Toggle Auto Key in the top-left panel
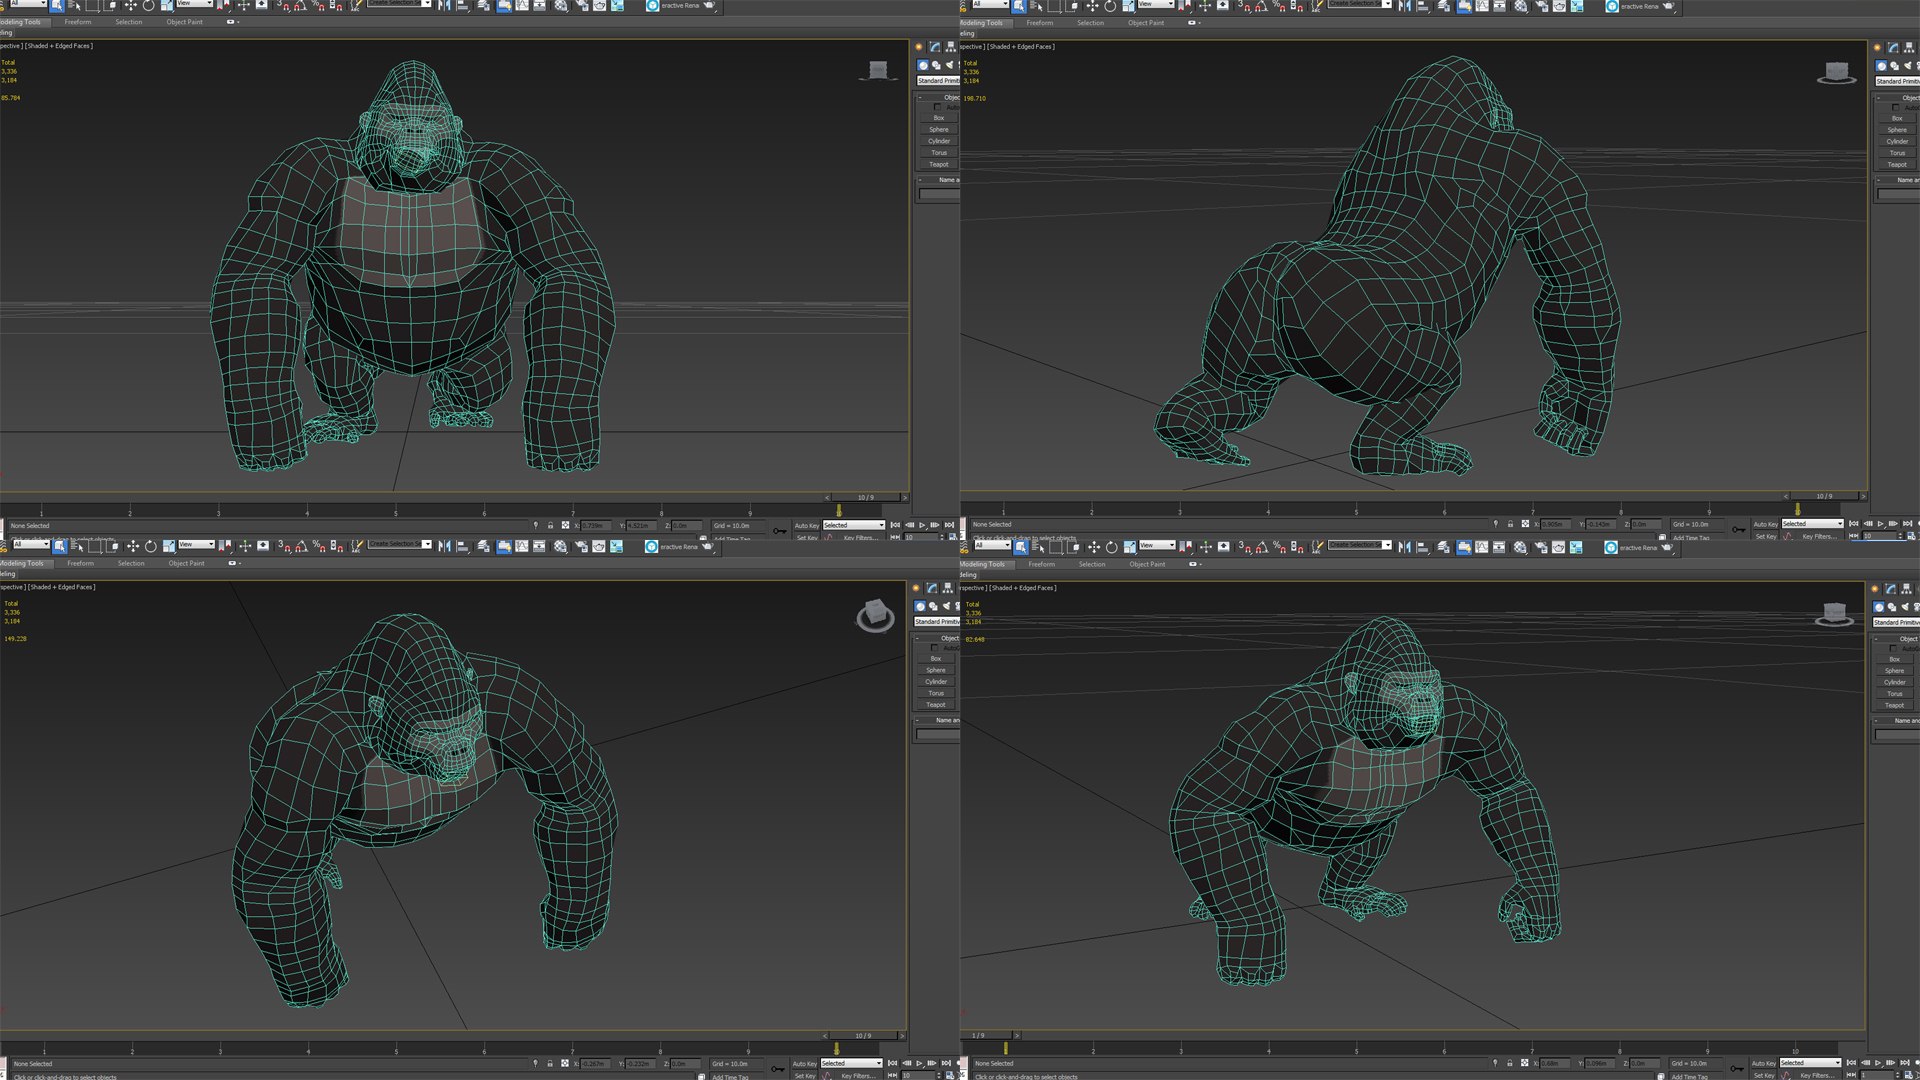1920x1080 pixels. tap(806, 525)
